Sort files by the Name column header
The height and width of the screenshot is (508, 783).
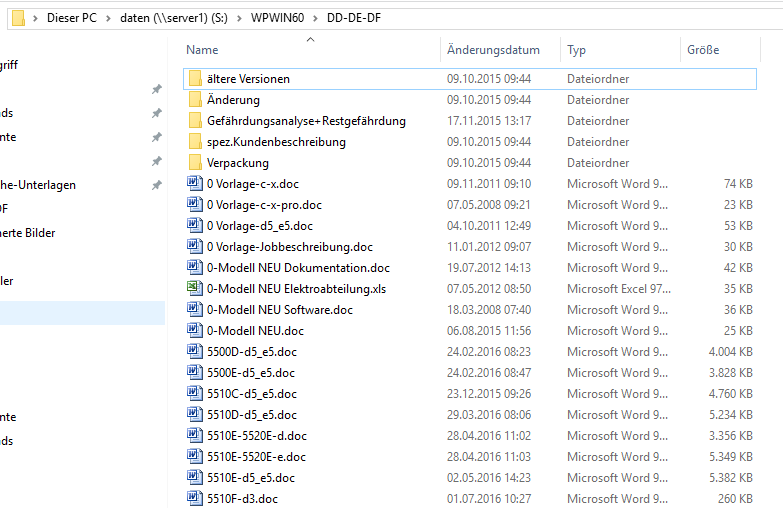click(202, 50)
